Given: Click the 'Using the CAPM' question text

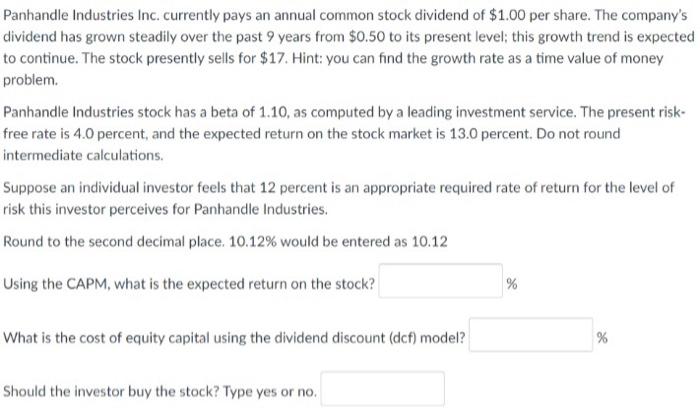Looking at the screenshot, I should 189,284.
